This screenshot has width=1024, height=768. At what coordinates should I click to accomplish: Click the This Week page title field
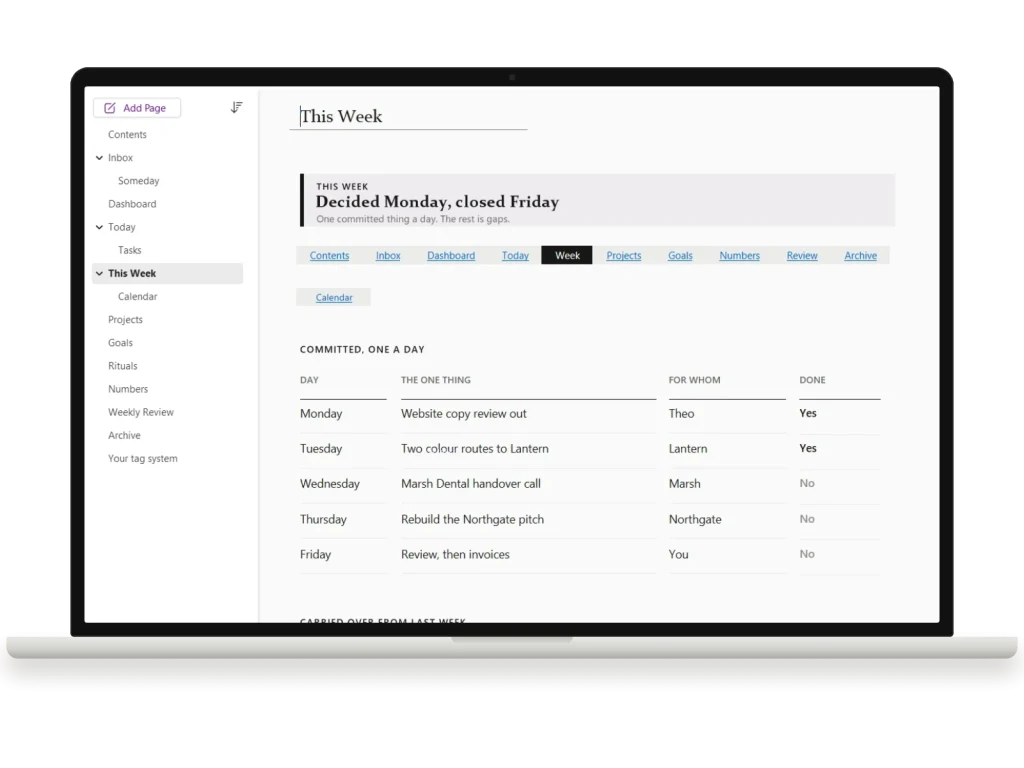pos(408,116)
